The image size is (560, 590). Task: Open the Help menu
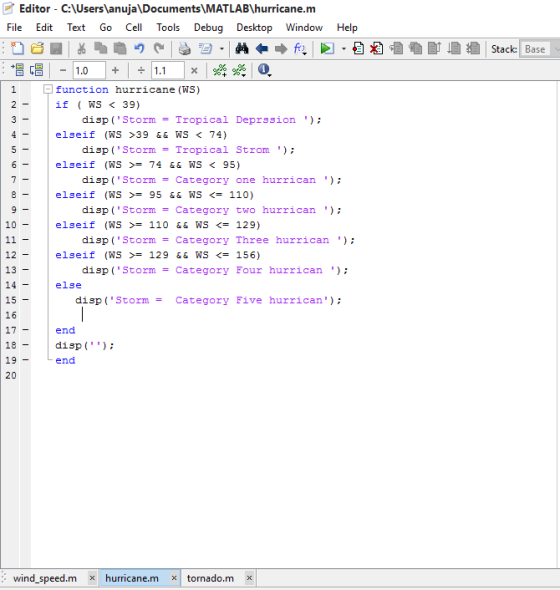(x=347, y=27)
